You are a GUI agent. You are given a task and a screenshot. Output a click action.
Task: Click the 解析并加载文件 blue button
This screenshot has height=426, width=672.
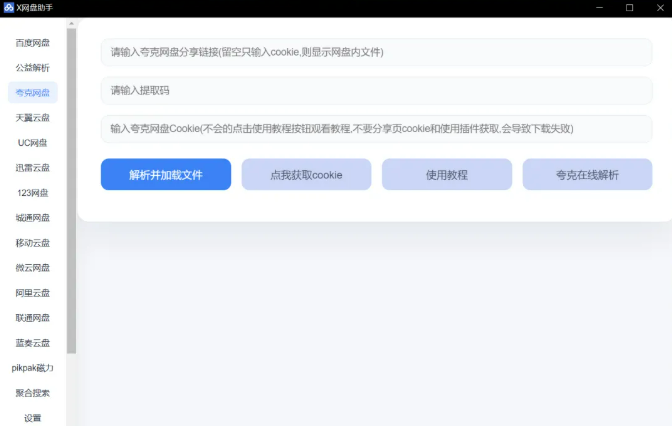(166, 175)
